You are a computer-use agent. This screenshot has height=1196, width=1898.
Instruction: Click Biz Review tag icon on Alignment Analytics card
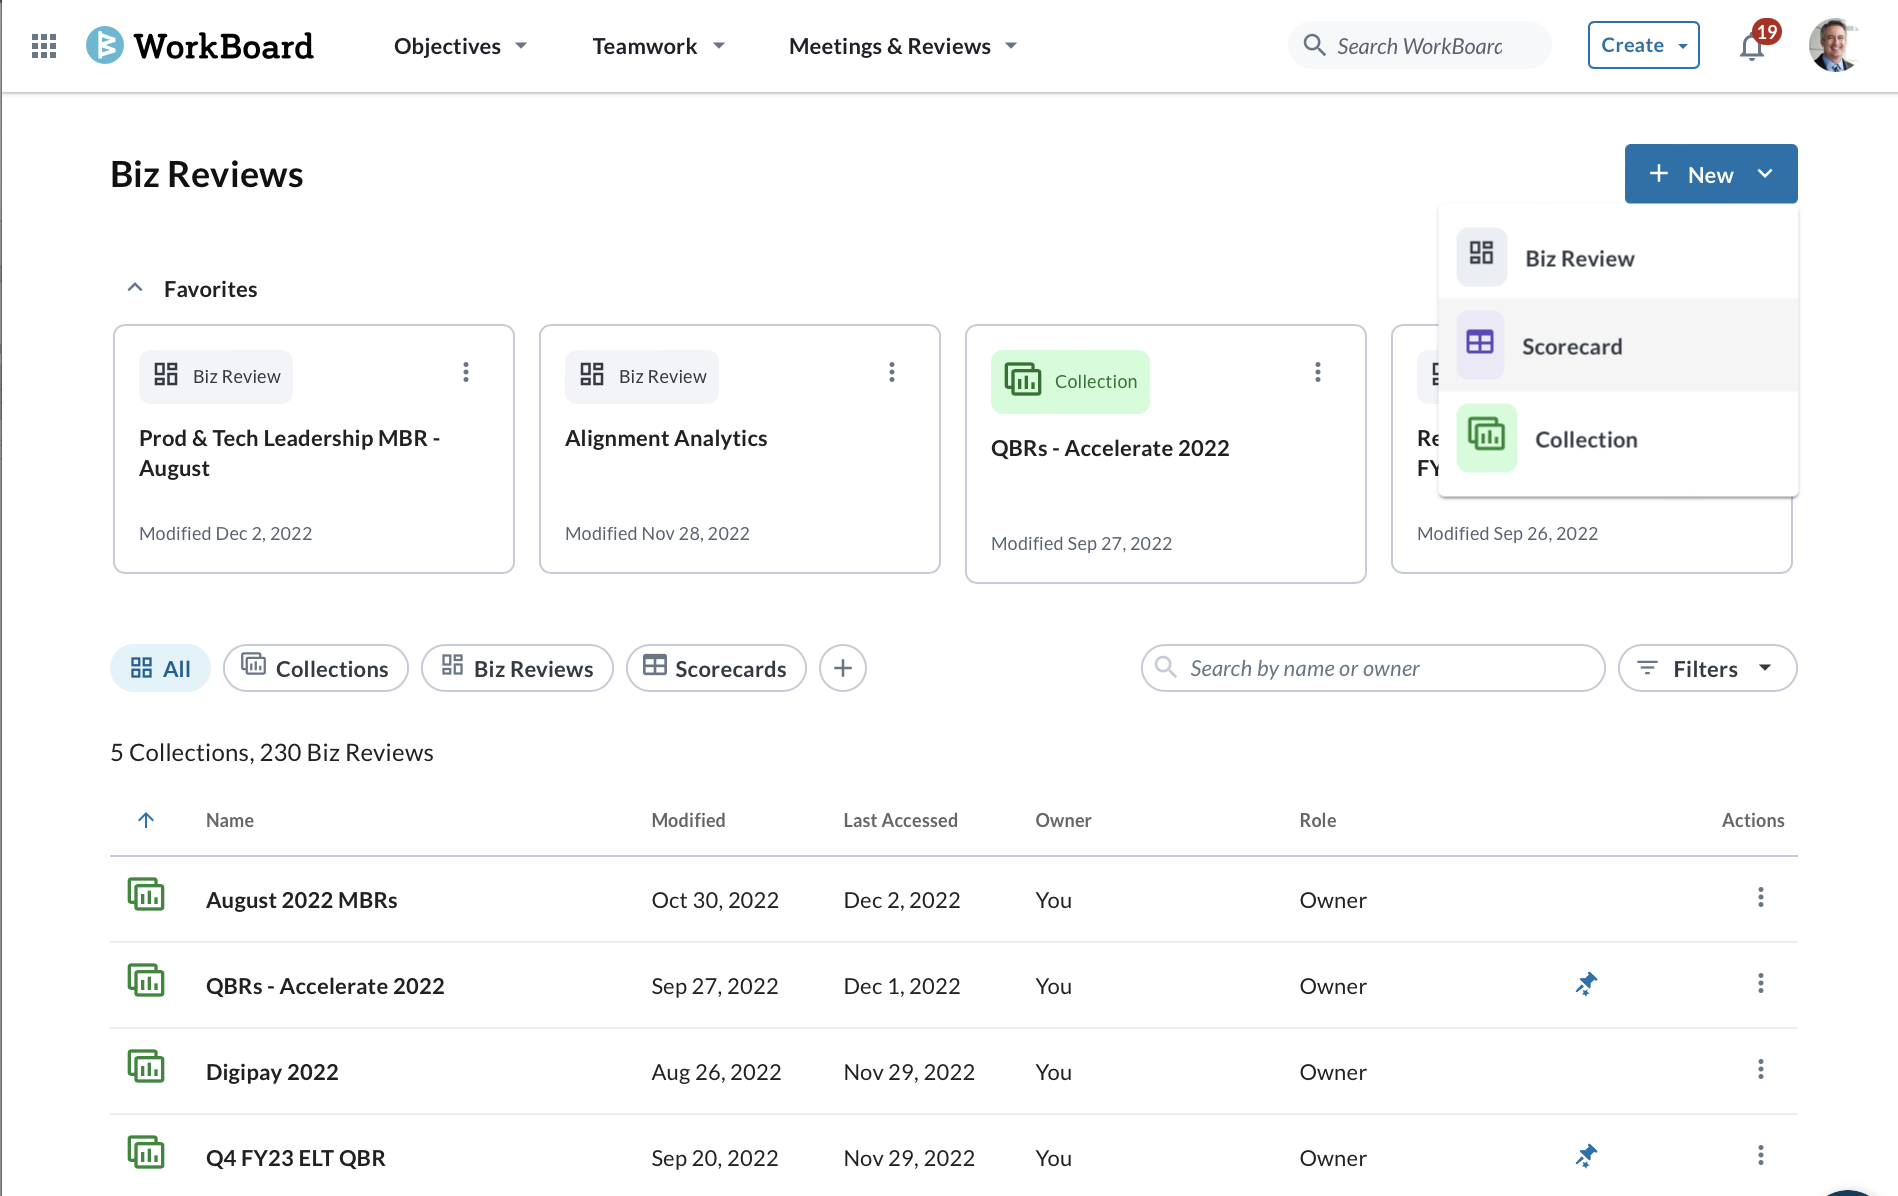tap(592, 375)
